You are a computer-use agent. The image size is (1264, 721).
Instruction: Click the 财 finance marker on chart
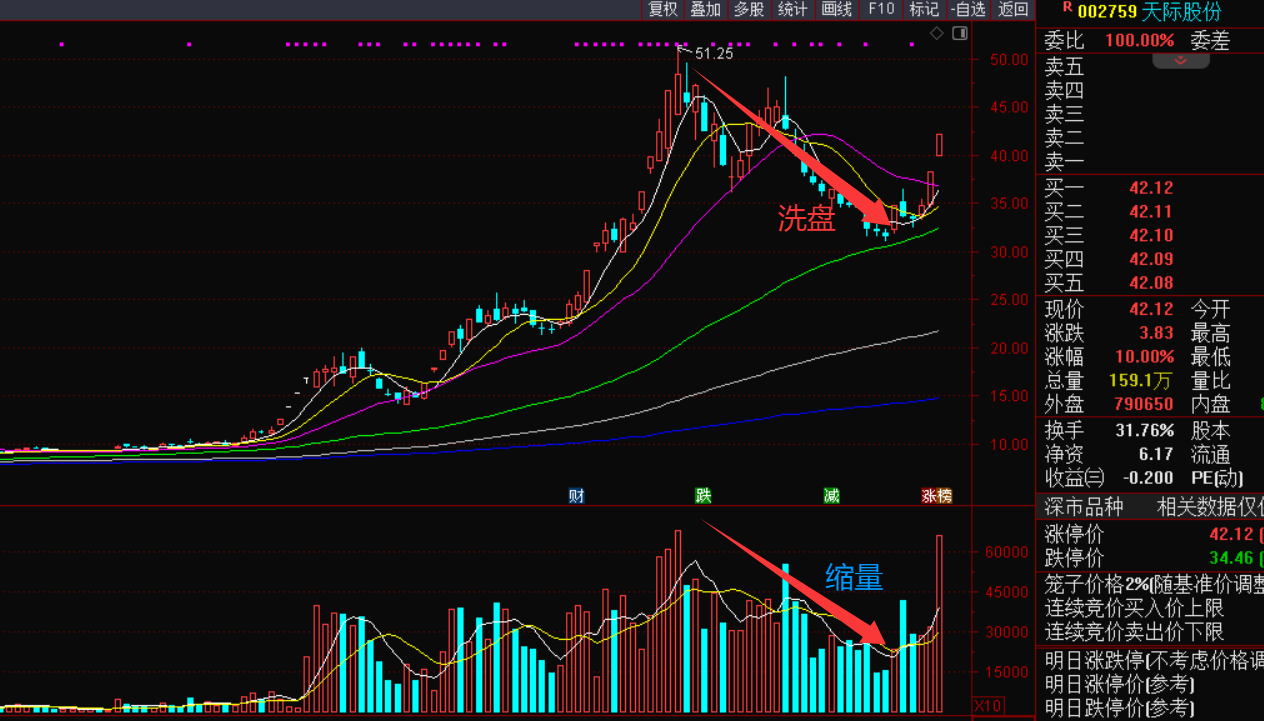pyautogui.click(x=576, y=495)
